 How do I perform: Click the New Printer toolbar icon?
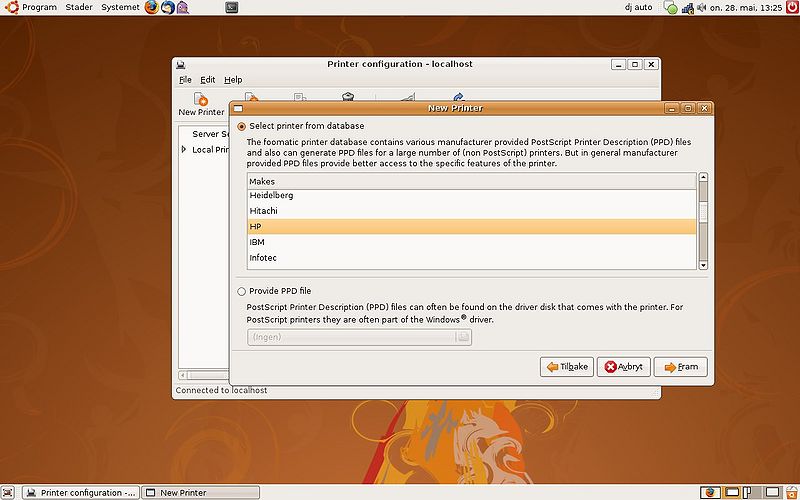tap(201, 104)
